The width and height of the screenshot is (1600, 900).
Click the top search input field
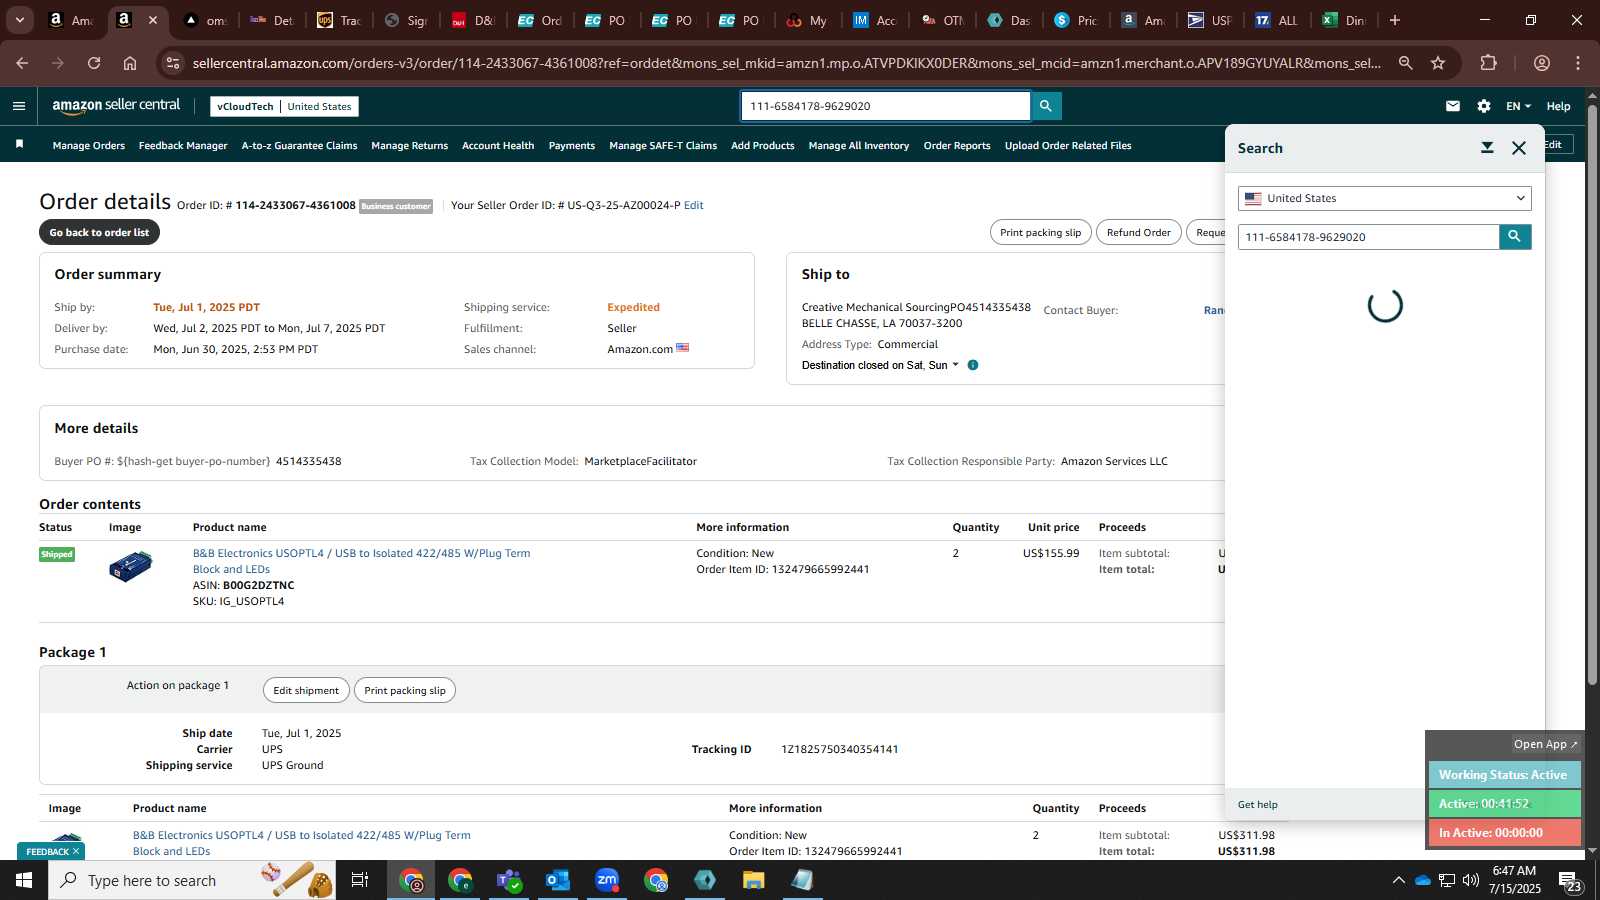(x=886, y=106)
